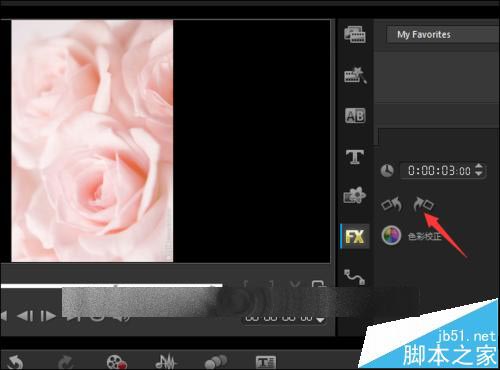The image size is (500, 370).
Task: Open the Transition (AB) library
Action: pyautogui.click(x=355, y=116)
